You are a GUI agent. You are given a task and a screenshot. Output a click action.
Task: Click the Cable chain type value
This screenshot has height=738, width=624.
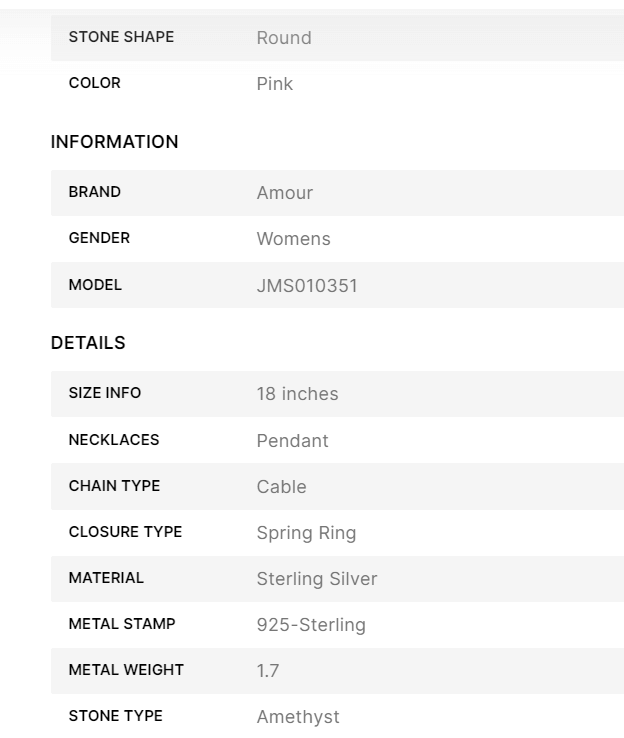pos(281,487)
